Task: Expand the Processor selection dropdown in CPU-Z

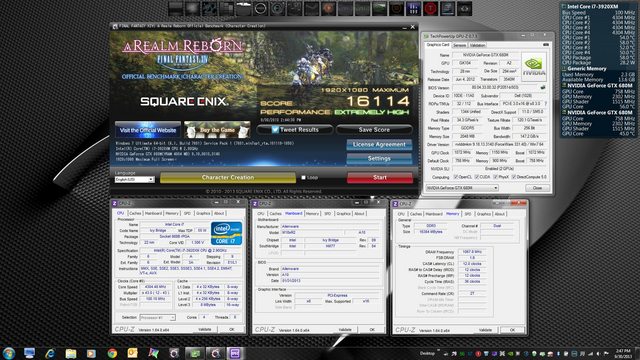Action: pyautogui.click(x=158, y=318)
